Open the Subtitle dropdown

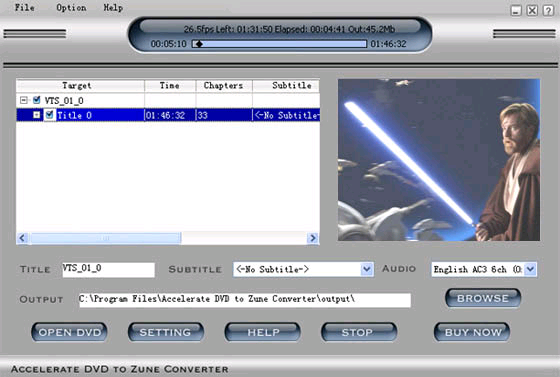click(303, 270)
